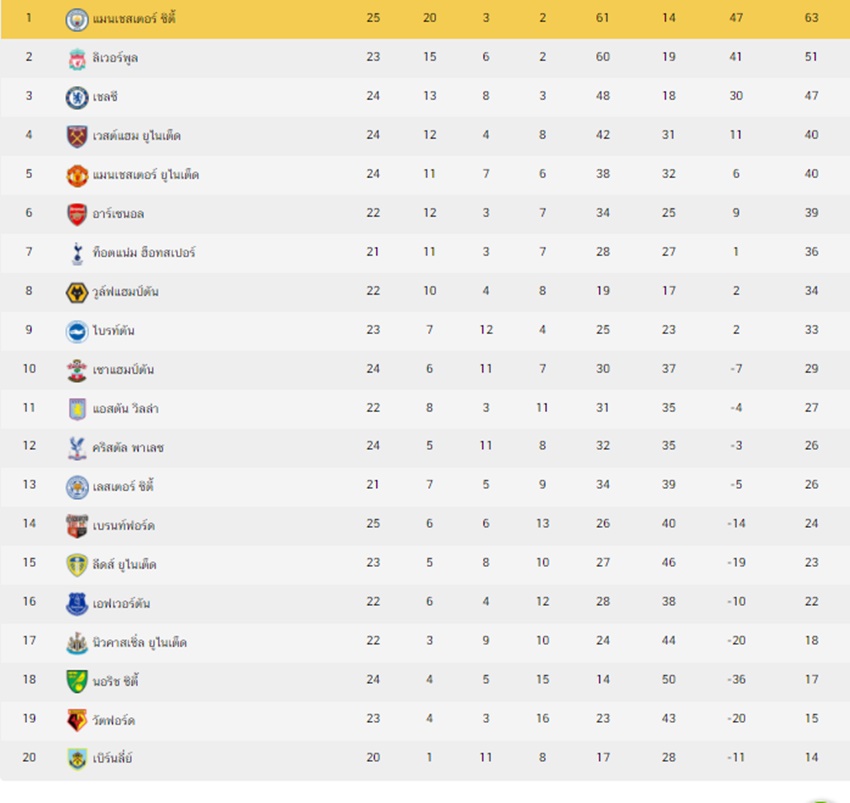Click the Watford crest in row 19
This screenshot has height=803, width=850.
point(77,720)
